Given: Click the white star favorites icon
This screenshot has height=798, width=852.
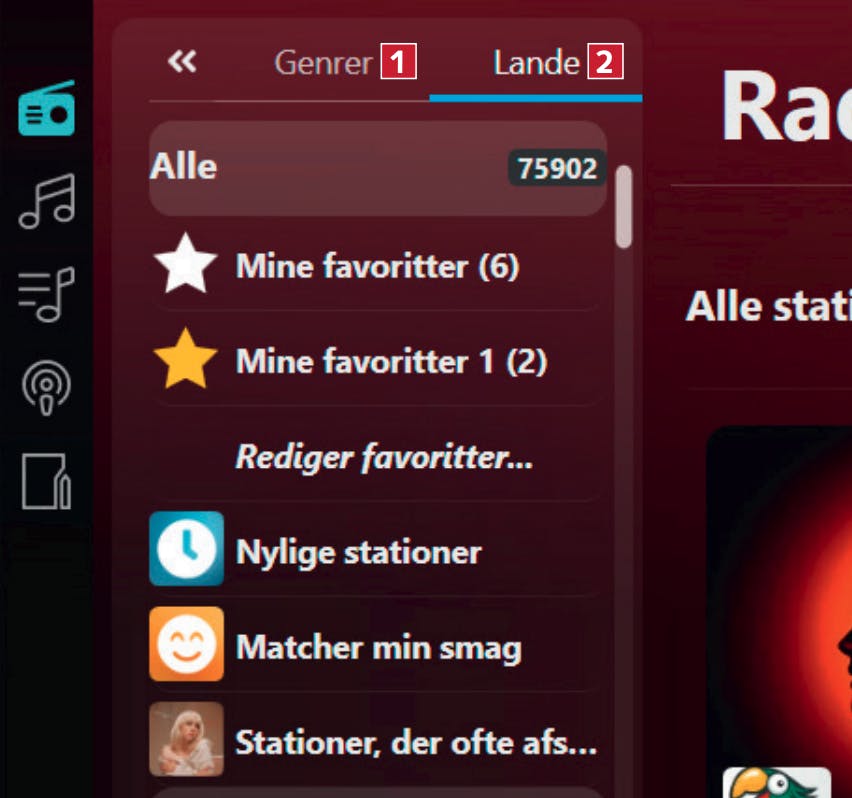Looking at the screenshot, I should click(x=185, y=264).
